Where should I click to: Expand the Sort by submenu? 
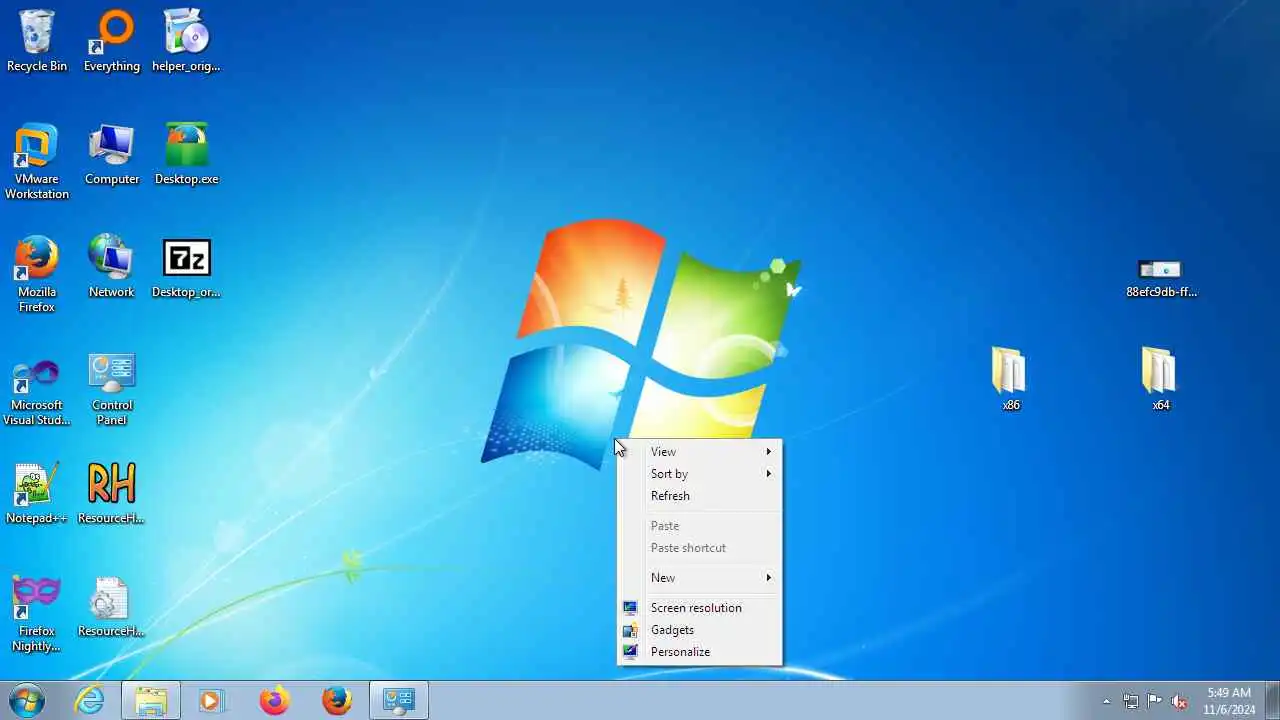699,474
